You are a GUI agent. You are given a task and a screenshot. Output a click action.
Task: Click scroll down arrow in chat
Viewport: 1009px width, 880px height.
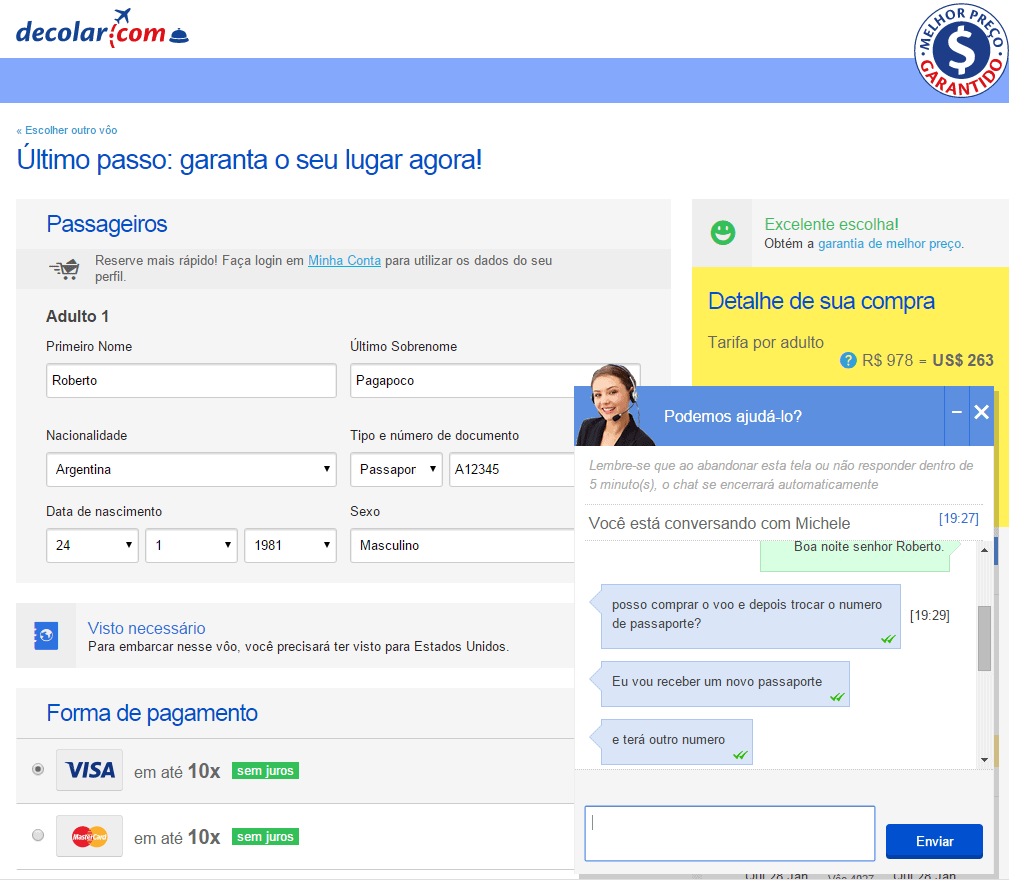coord(984,760)
